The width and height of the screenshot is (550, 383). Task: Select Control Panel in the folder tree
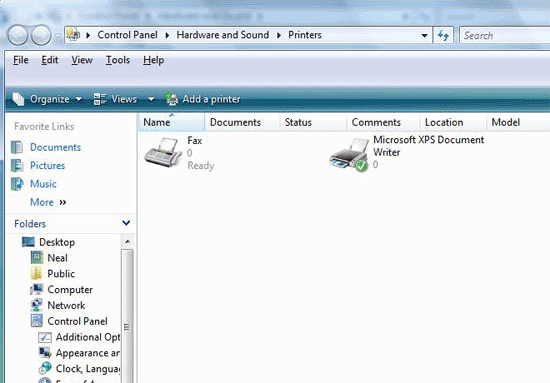coord(78,321)
